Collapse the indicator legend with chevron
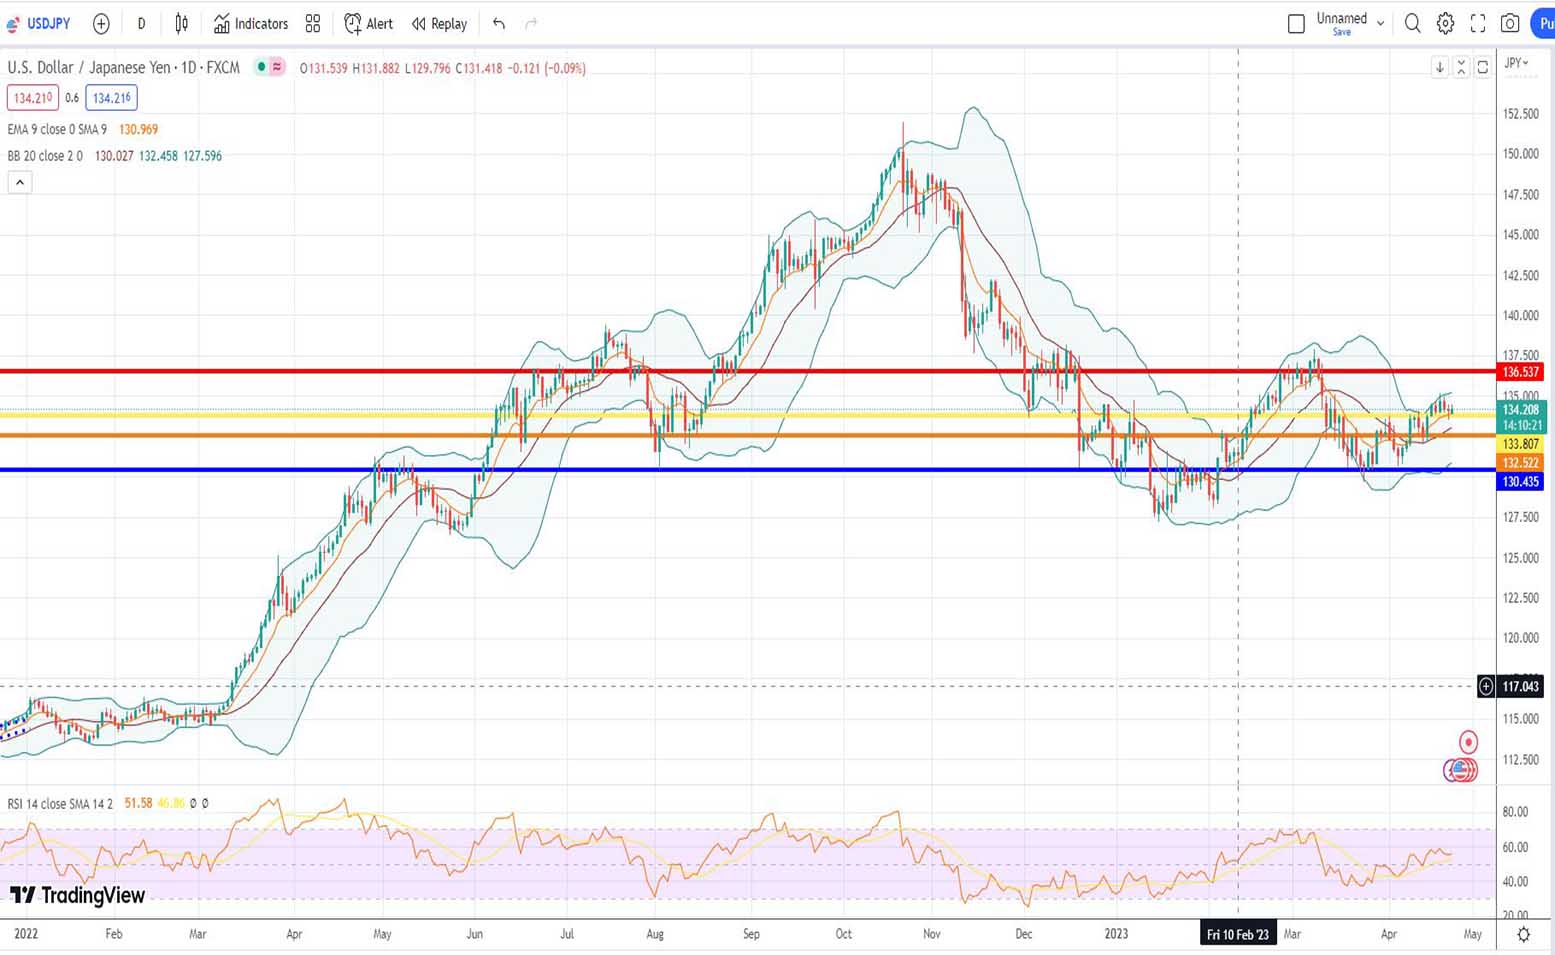Screen dimensions: 1555x955 pos(20,182)
